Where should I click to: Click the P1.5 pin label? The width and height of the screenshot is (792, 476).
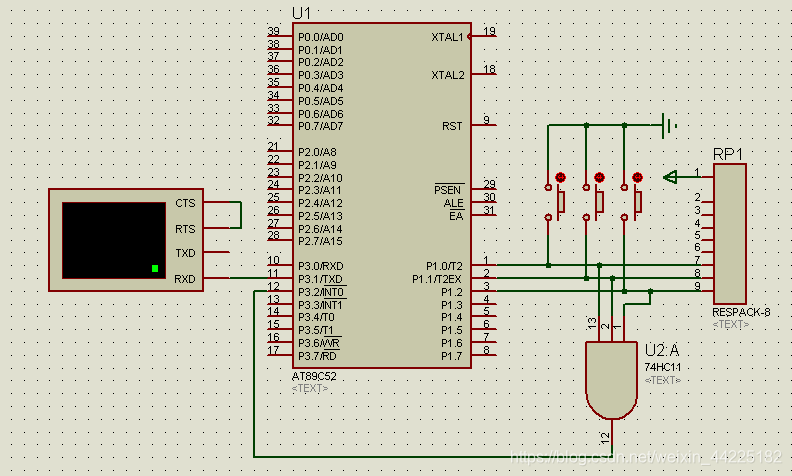452,330
